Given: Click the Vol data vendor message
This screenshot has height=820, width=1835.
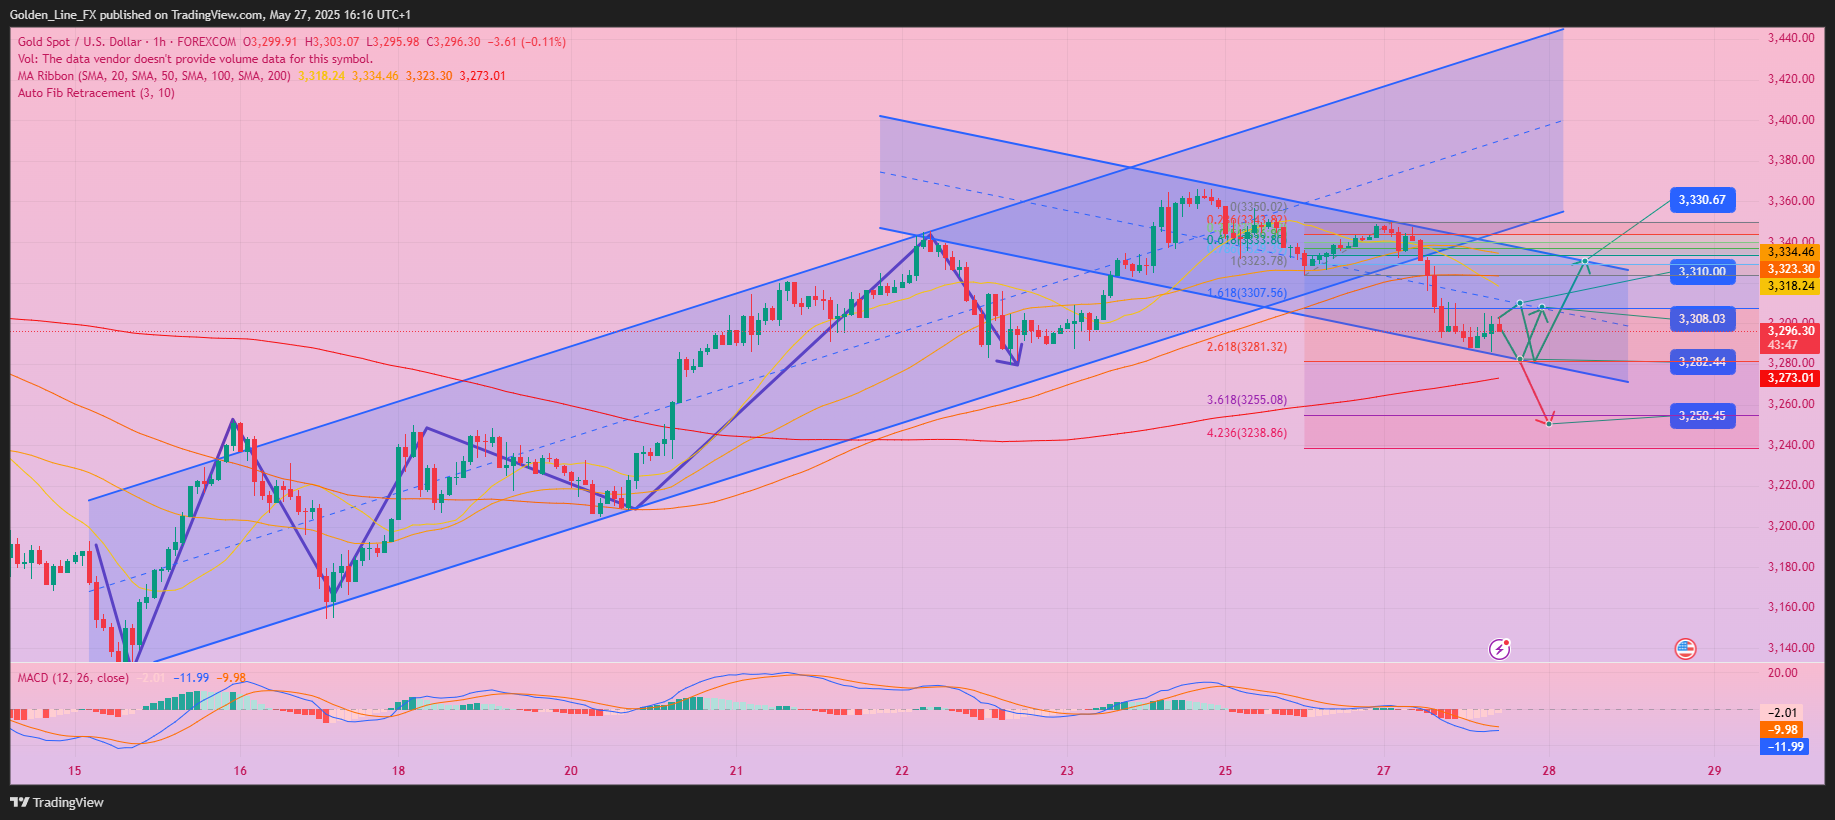Looking at the screenshot, I should pos(195,59).
